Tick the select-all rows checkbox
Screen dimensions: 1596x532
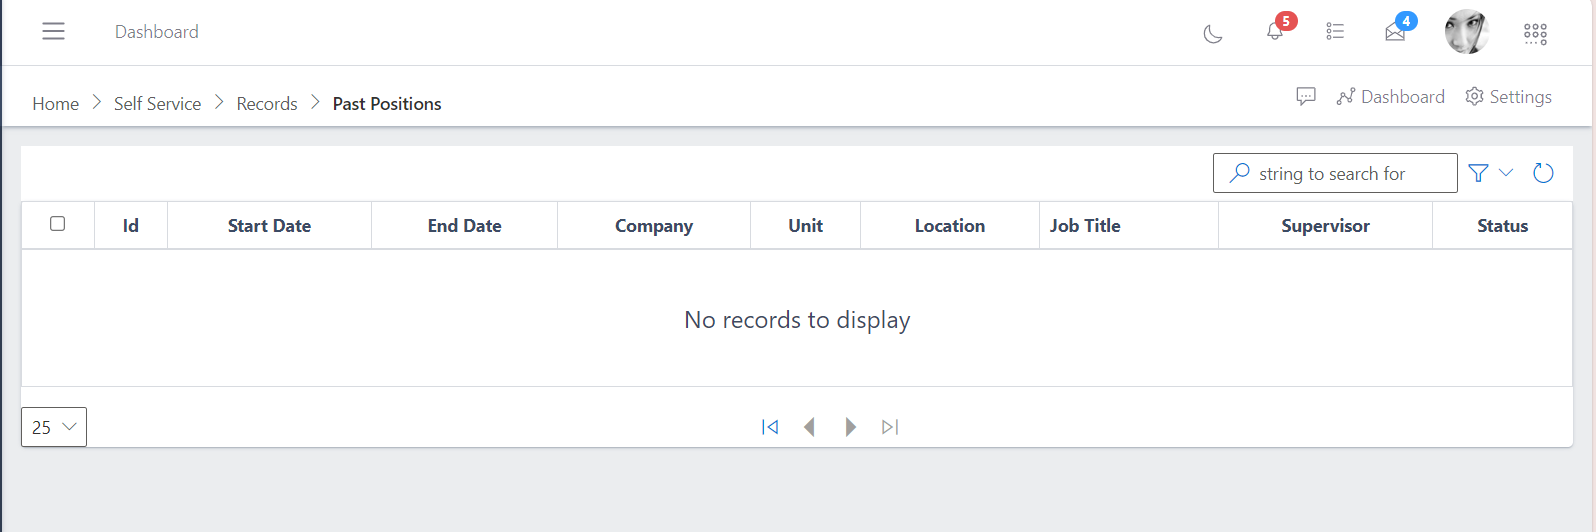[58, 224]
